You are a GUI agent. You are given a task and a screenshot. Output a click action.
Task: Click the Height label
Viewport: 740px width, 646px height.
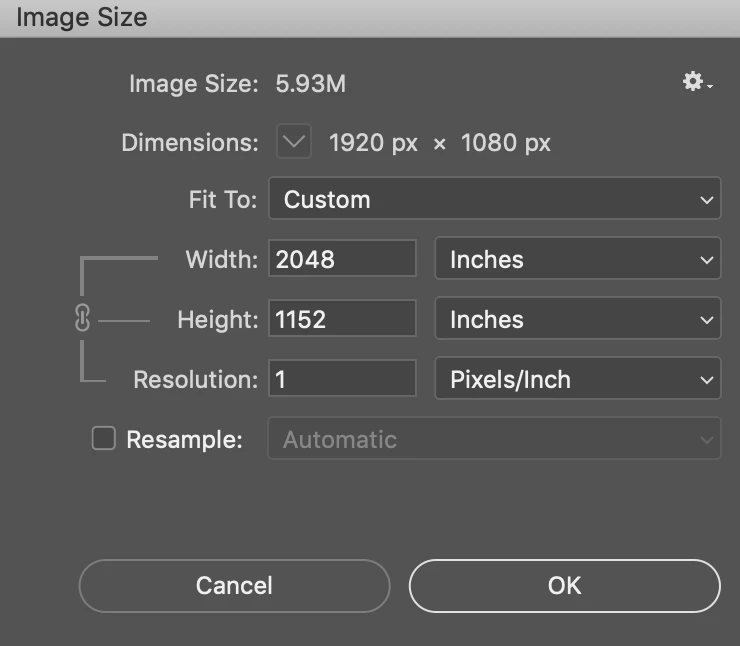coord(218,320)
